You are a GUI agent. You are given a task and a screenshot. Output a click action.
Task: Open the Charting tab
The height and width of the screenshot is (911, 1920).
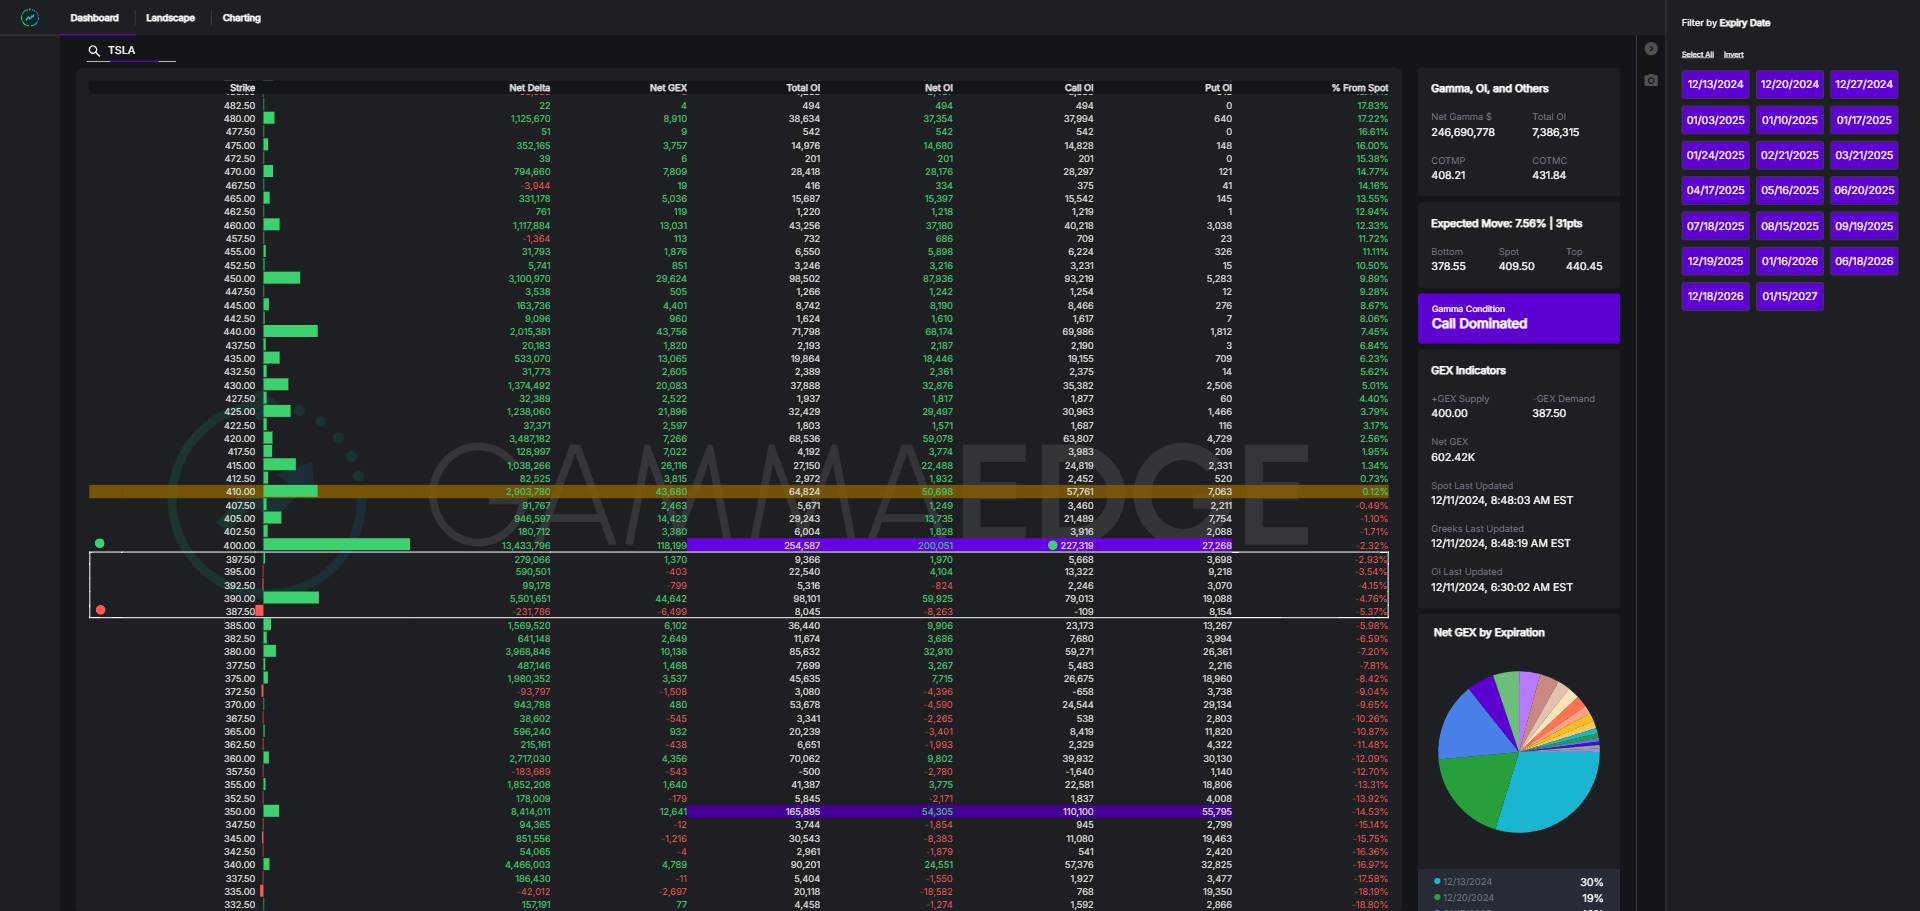[241, 18]
